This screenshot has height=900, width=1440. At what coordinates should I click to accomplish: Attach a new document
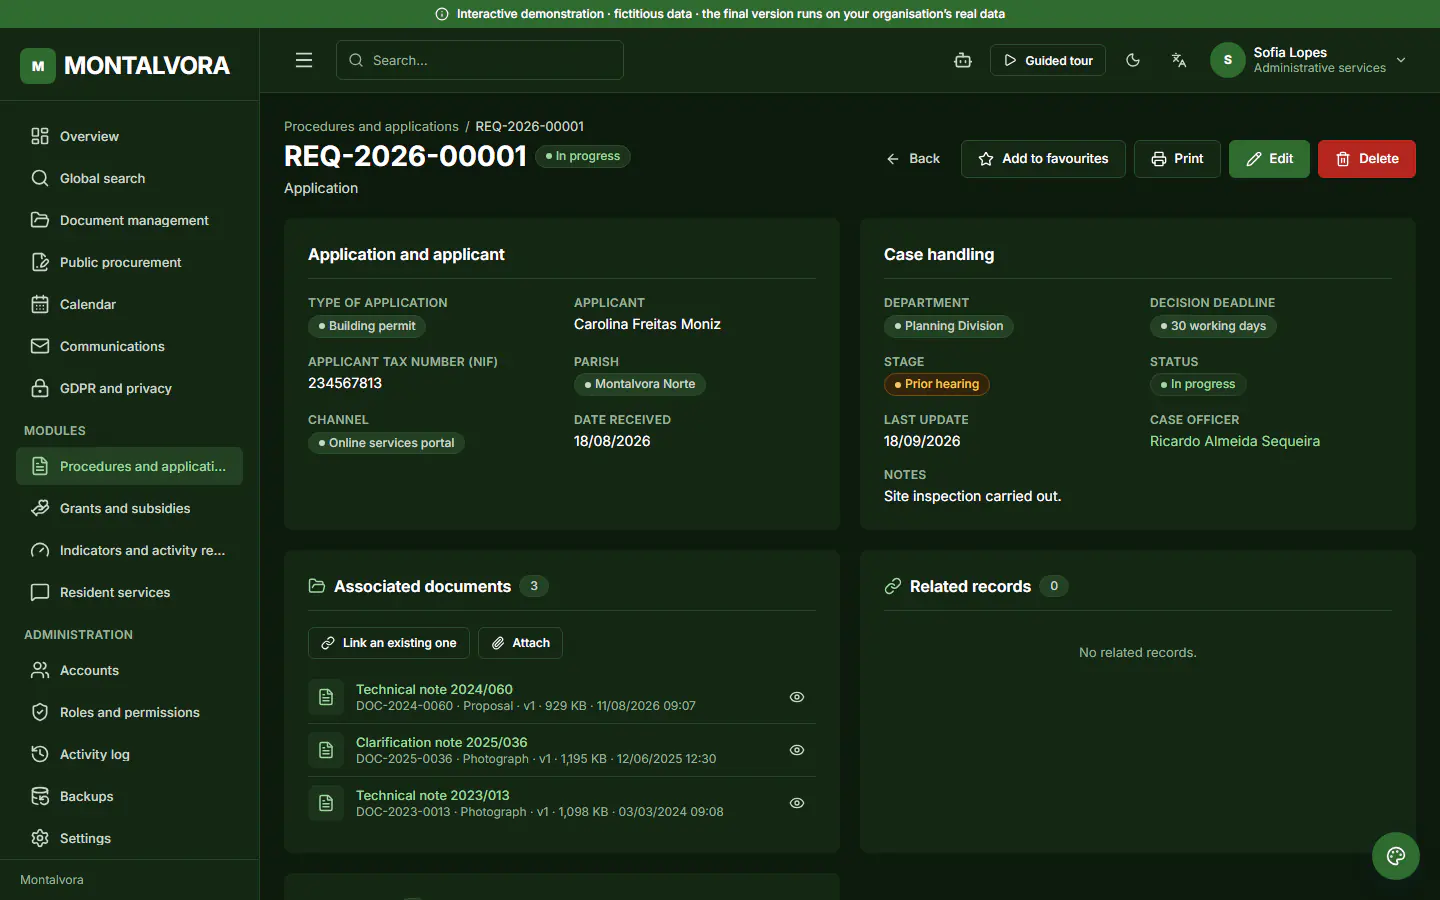(520, 643)
